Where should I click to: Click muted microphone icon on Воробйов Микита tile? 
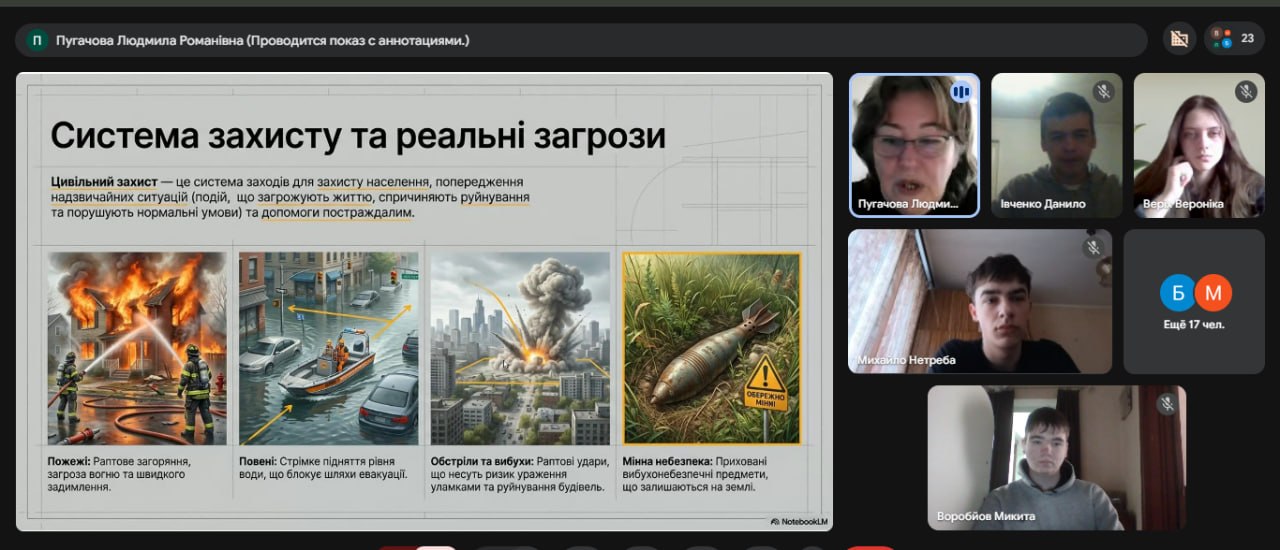tap(1166, 404)
